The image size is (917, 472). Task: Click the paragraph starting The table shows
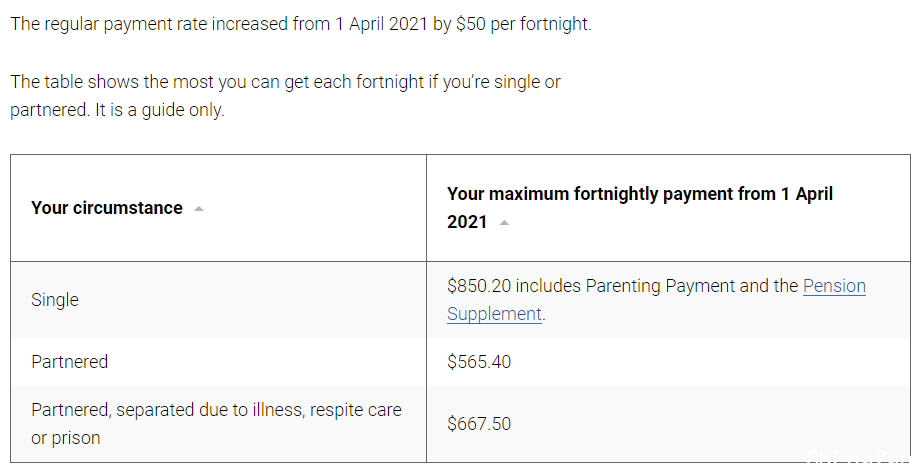[285, 96]
